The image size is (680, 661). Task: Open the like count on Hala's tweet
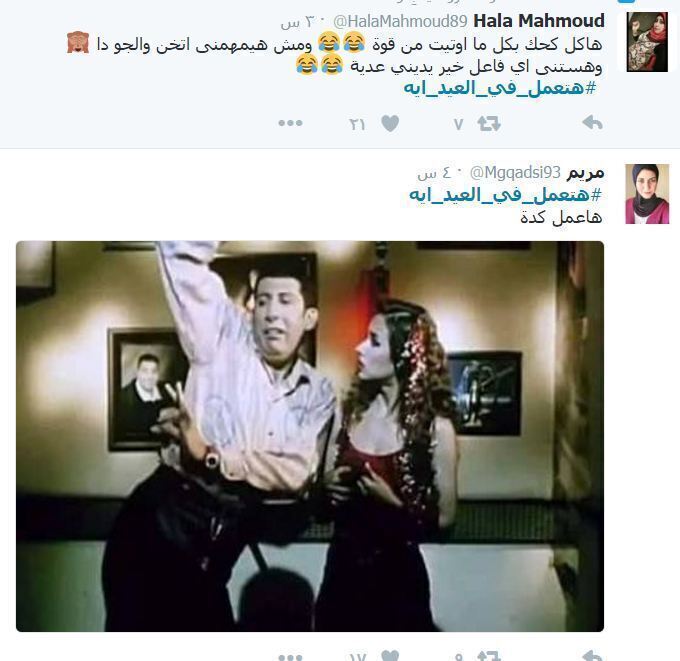point(357,125)
